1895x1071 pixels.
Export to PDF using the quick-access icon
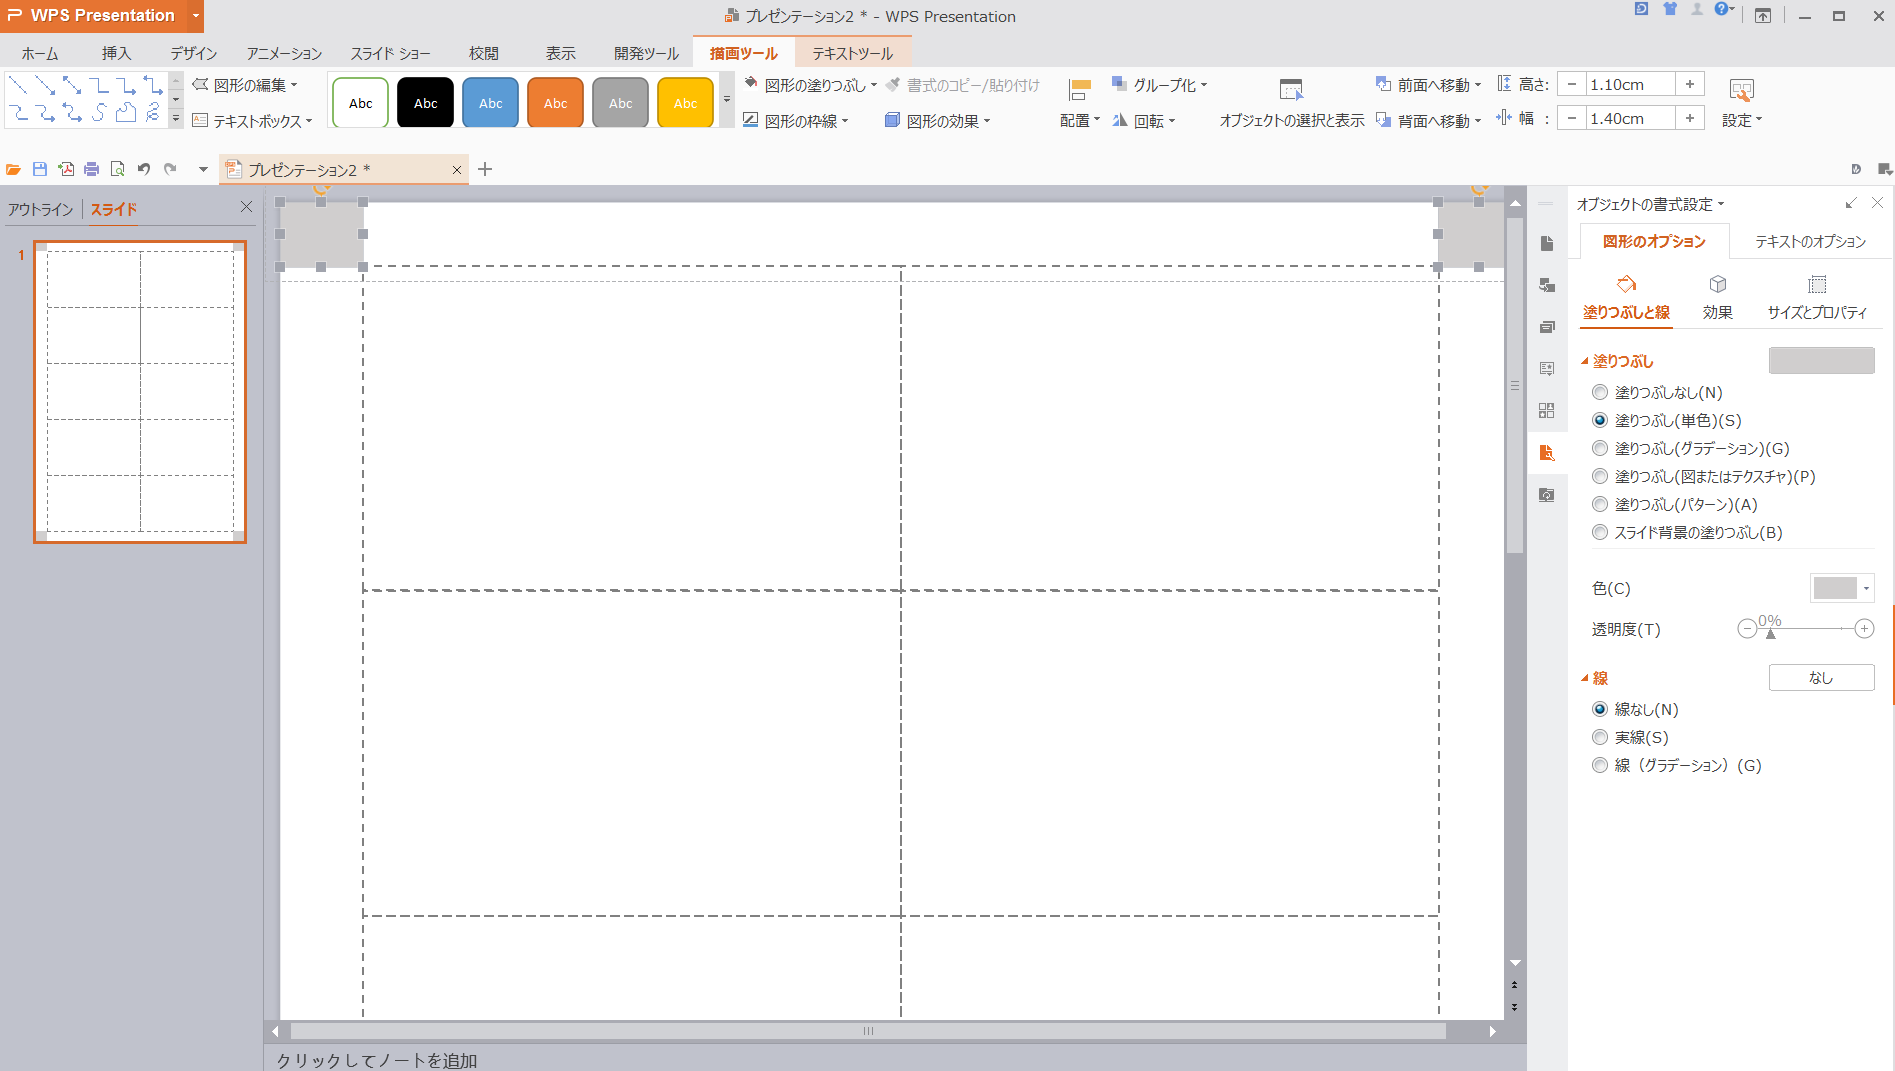tap(66, 169)
